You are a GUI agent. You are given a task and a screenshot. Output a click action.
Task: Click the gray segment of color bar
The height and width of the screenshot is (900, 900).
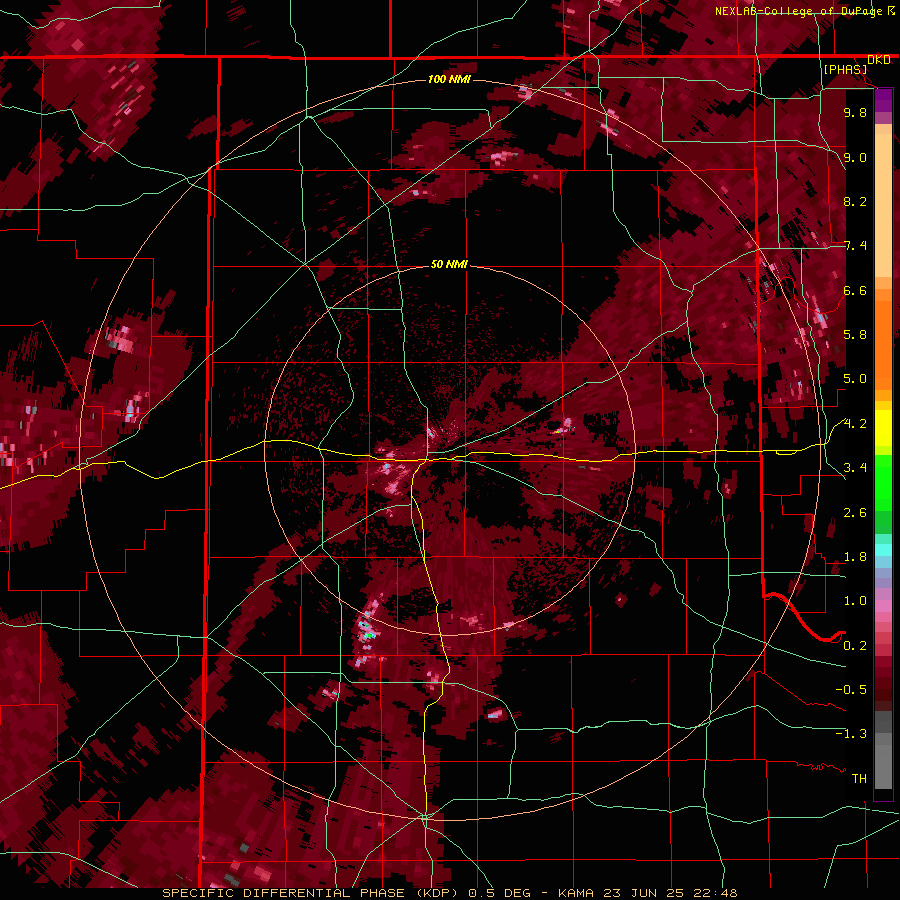point(883,749)
